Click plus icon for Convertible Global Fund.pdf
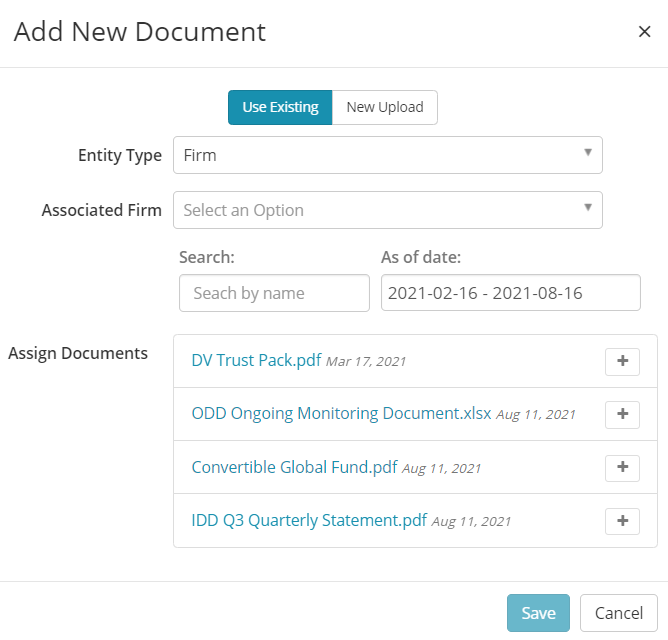This screenshot has height=640, width=668. coord(622,467)
